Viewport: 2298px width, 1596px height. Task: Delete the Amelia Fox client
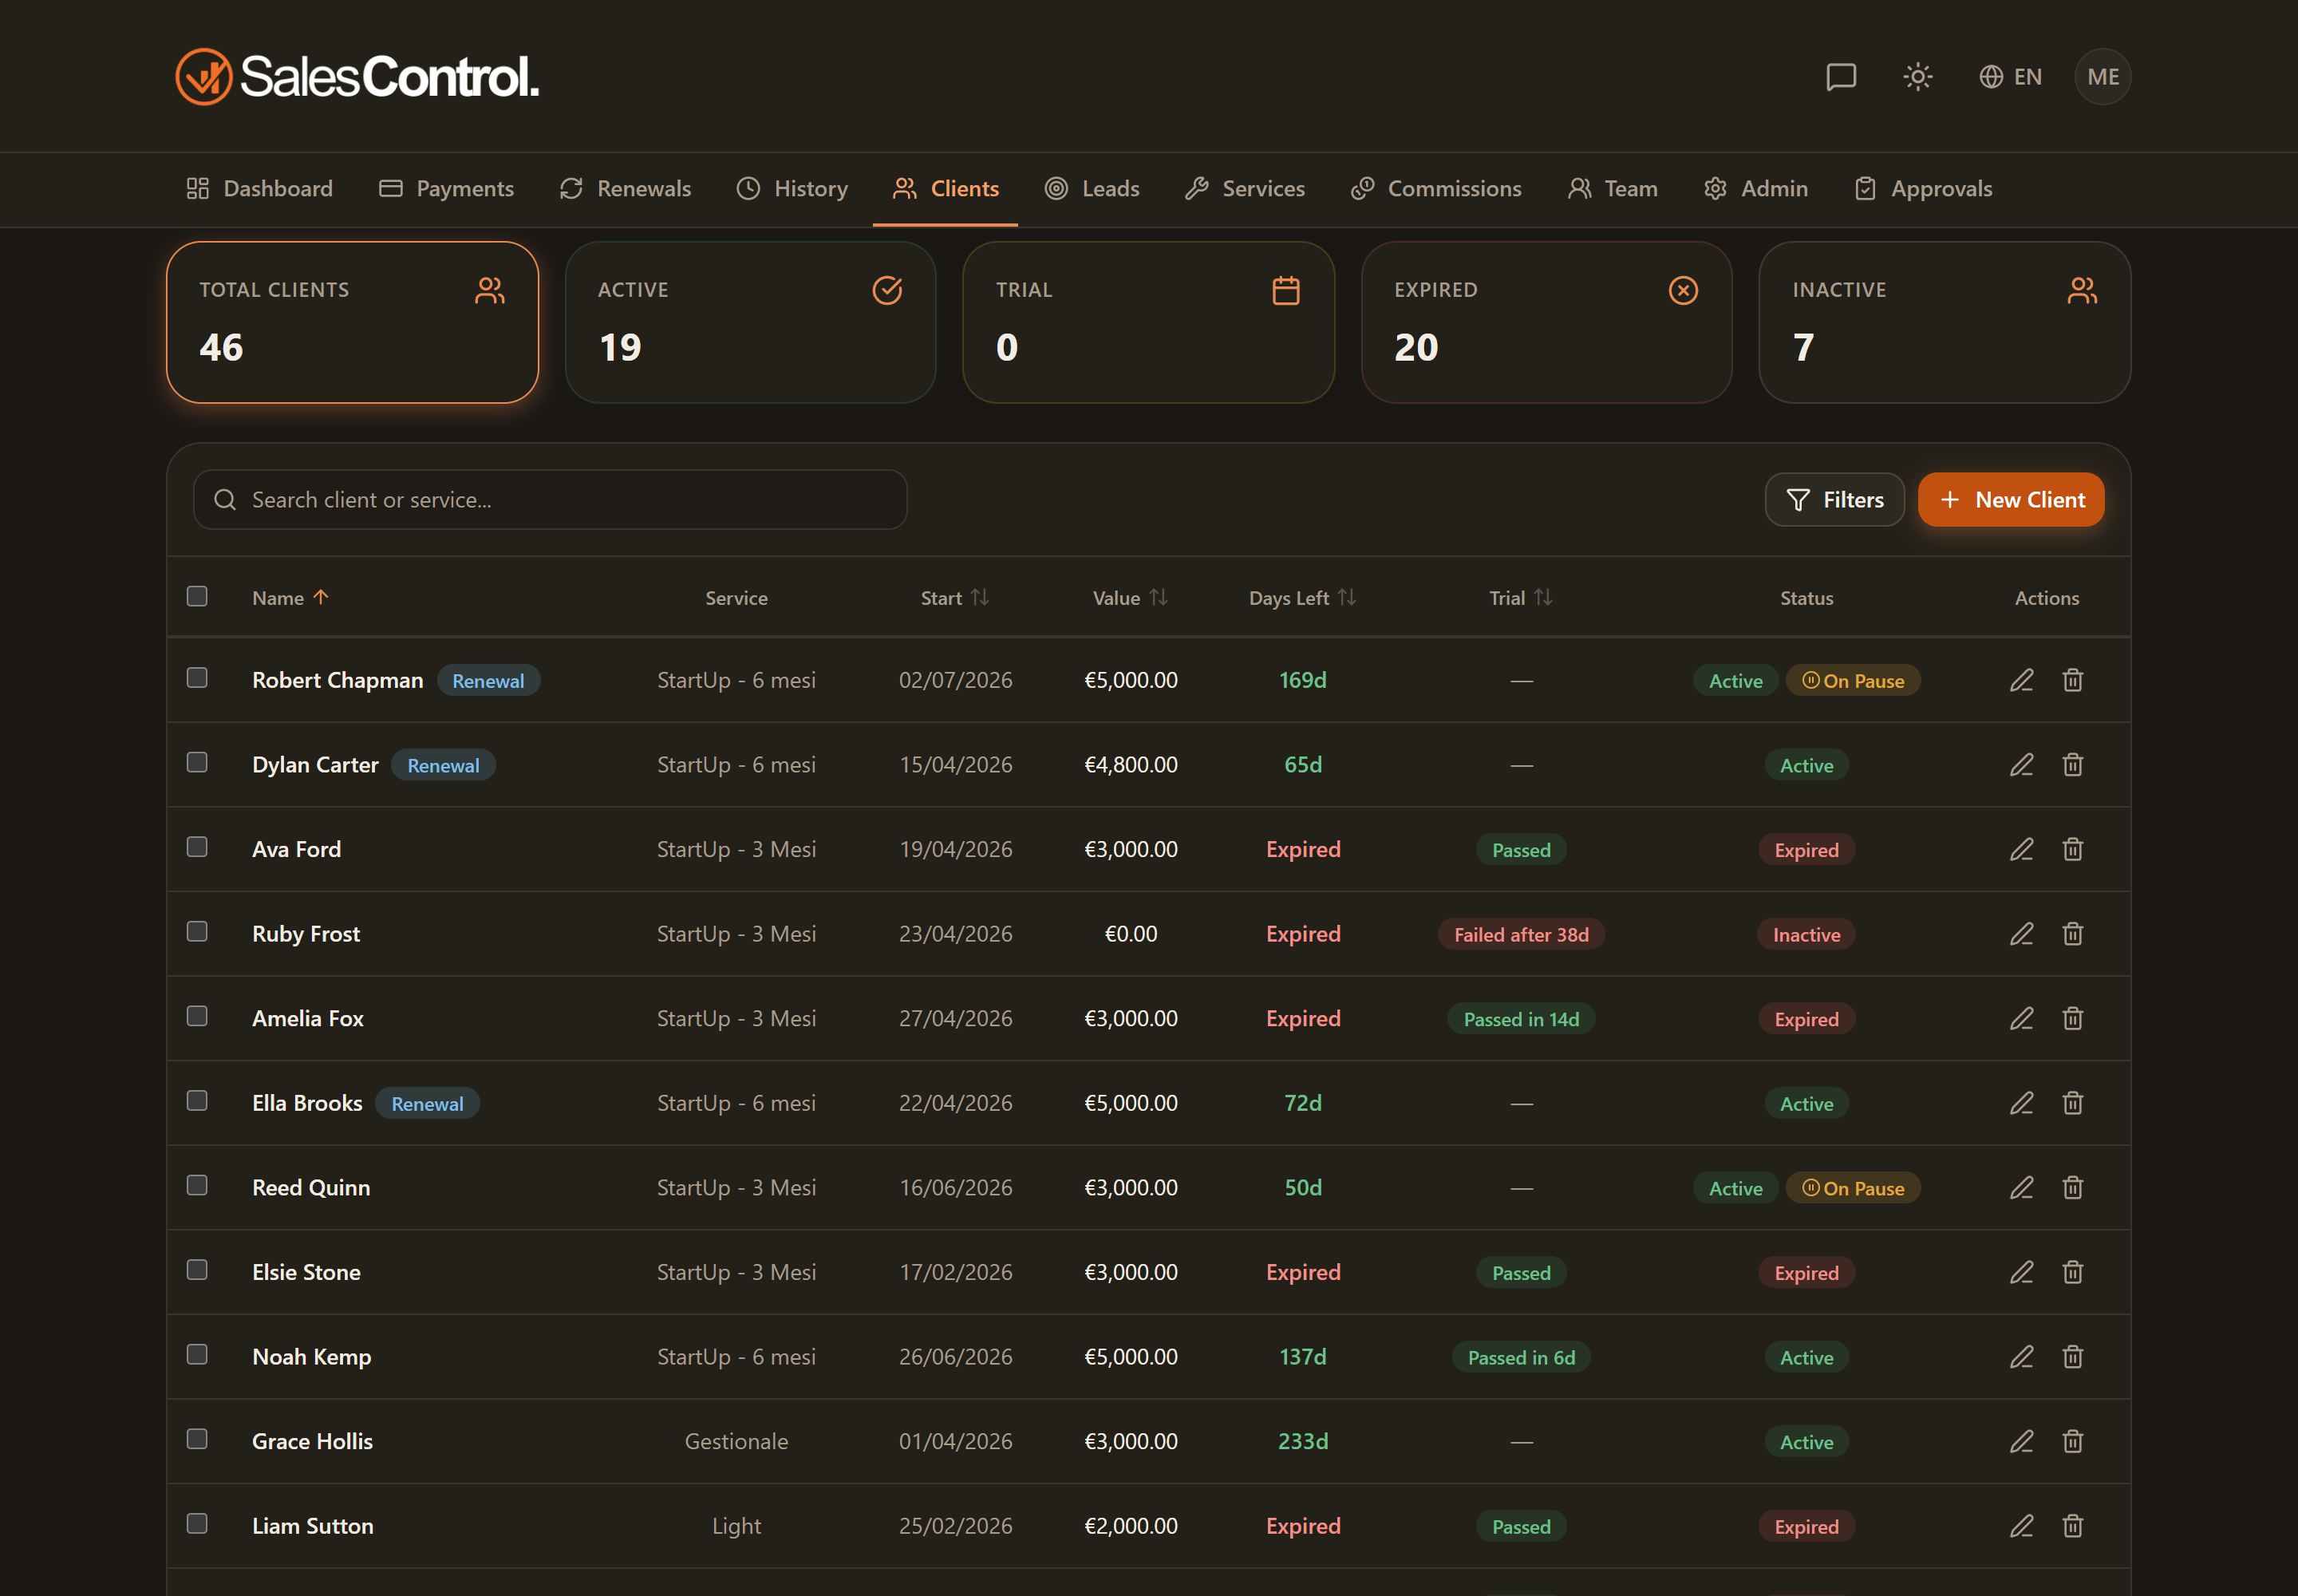[x=2072, y=1018]
